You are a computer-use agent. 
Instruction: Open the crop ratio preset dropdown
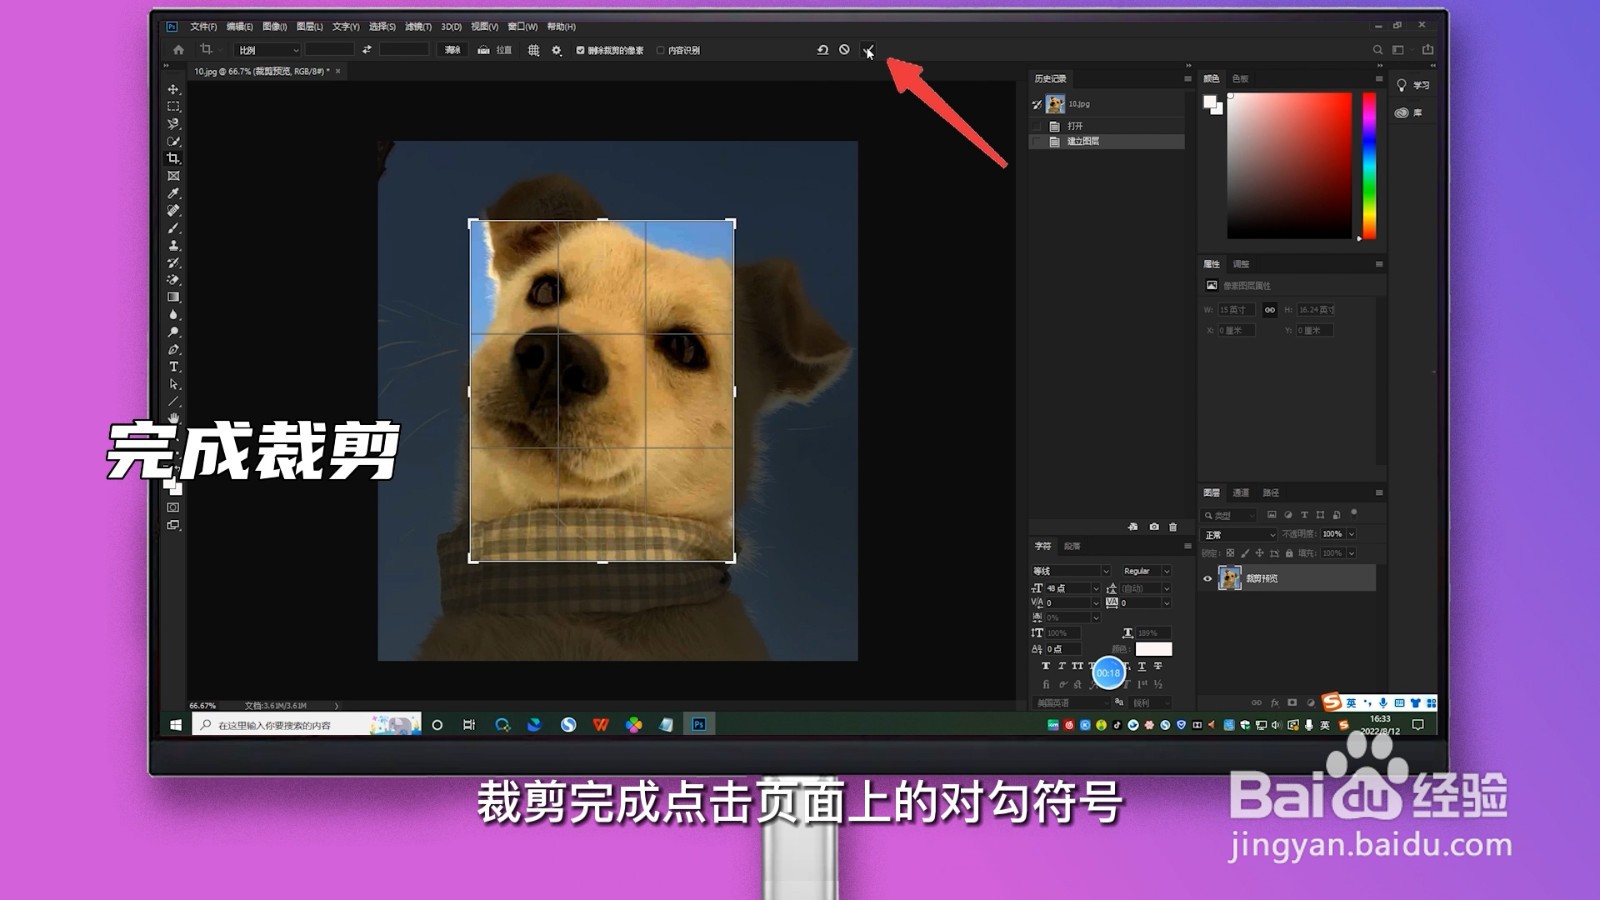click(x=268, y=50)
